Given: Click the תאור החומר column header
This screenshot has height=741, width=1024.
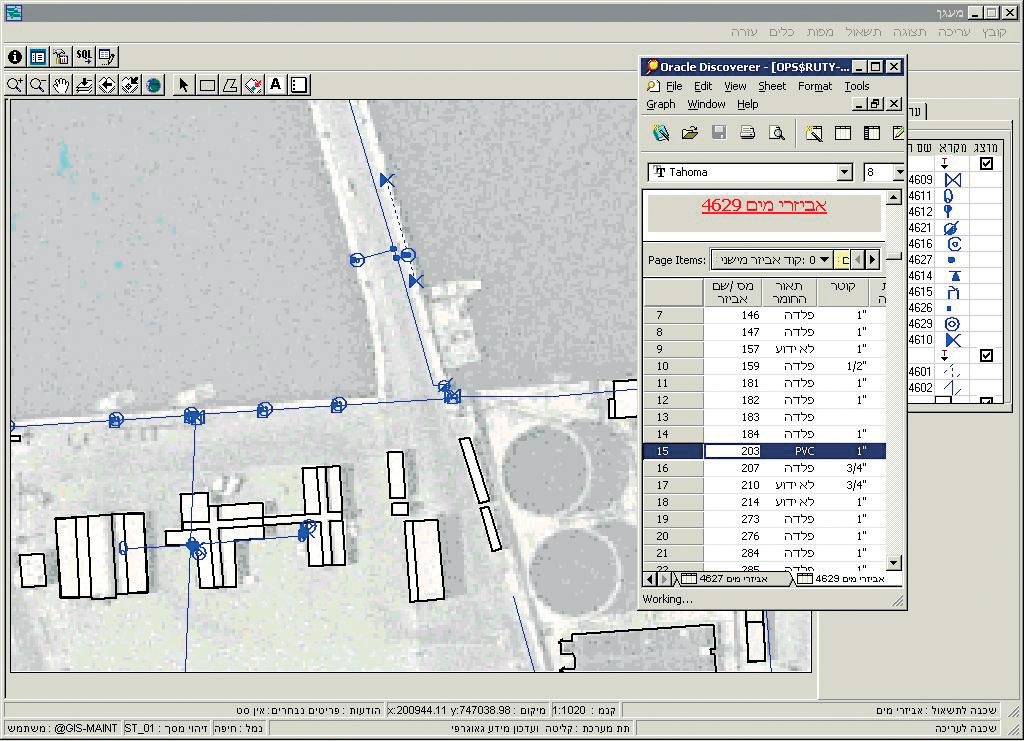Looking at the screenshot, I should coord(790,292).
